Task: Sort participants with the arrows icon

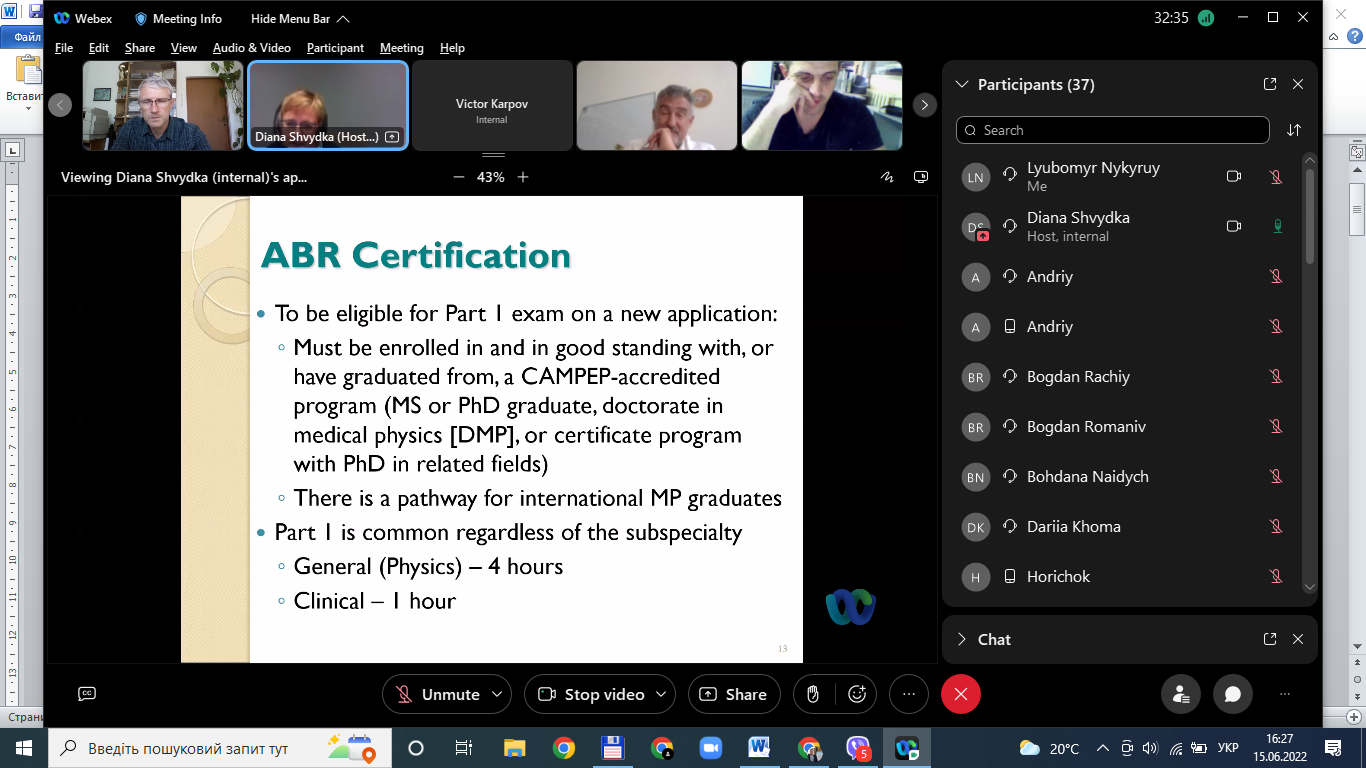Action: [1294, 130]
